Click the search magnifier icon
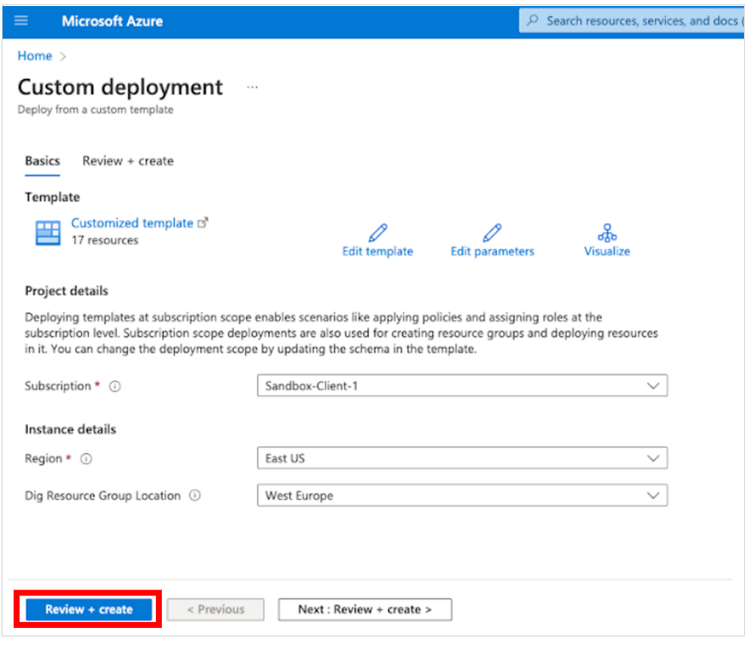 pyautogui.click(x=532, y=21)
